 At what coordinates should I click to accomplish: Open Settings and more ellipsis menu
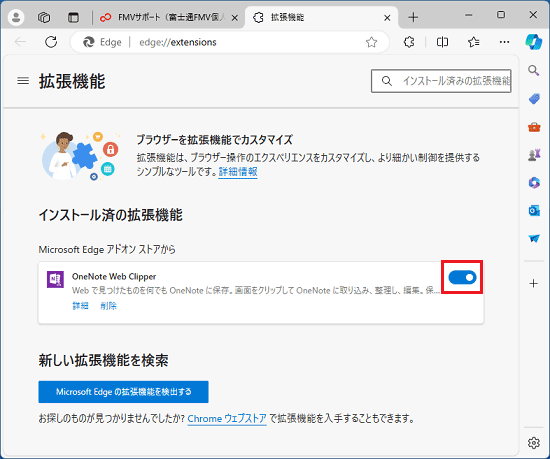pyautogui.click(x=504, y=42)
